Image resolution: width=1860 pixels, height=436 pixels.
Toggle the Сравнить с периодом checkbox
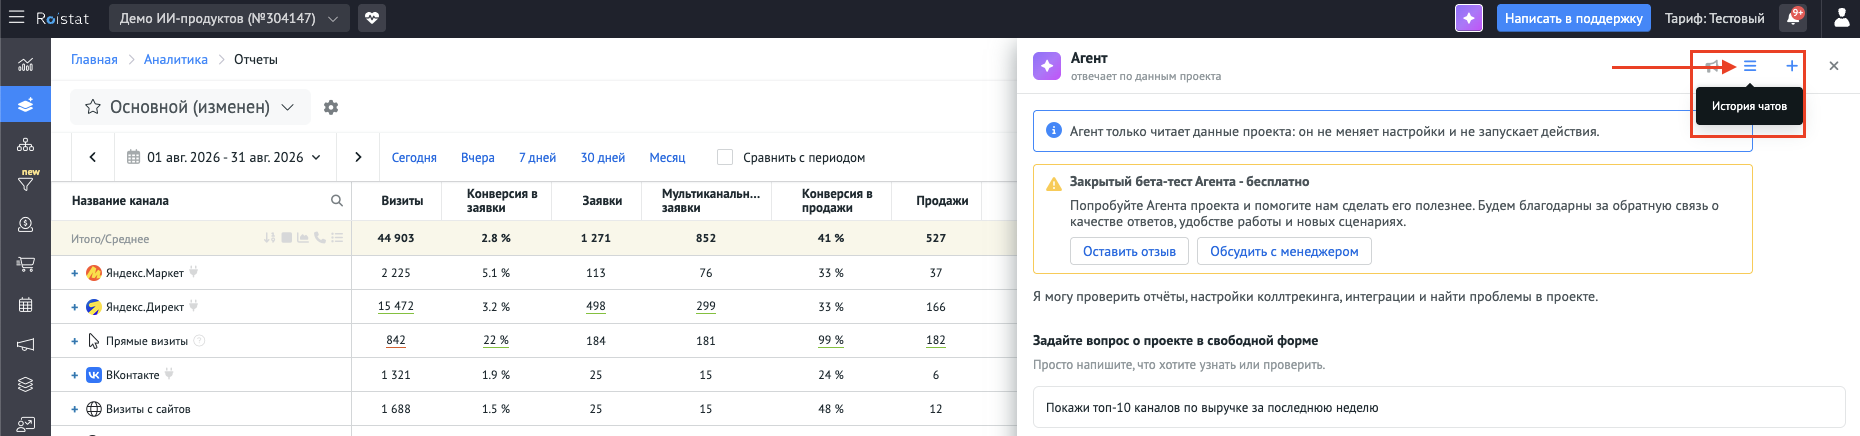pos(725,157)
